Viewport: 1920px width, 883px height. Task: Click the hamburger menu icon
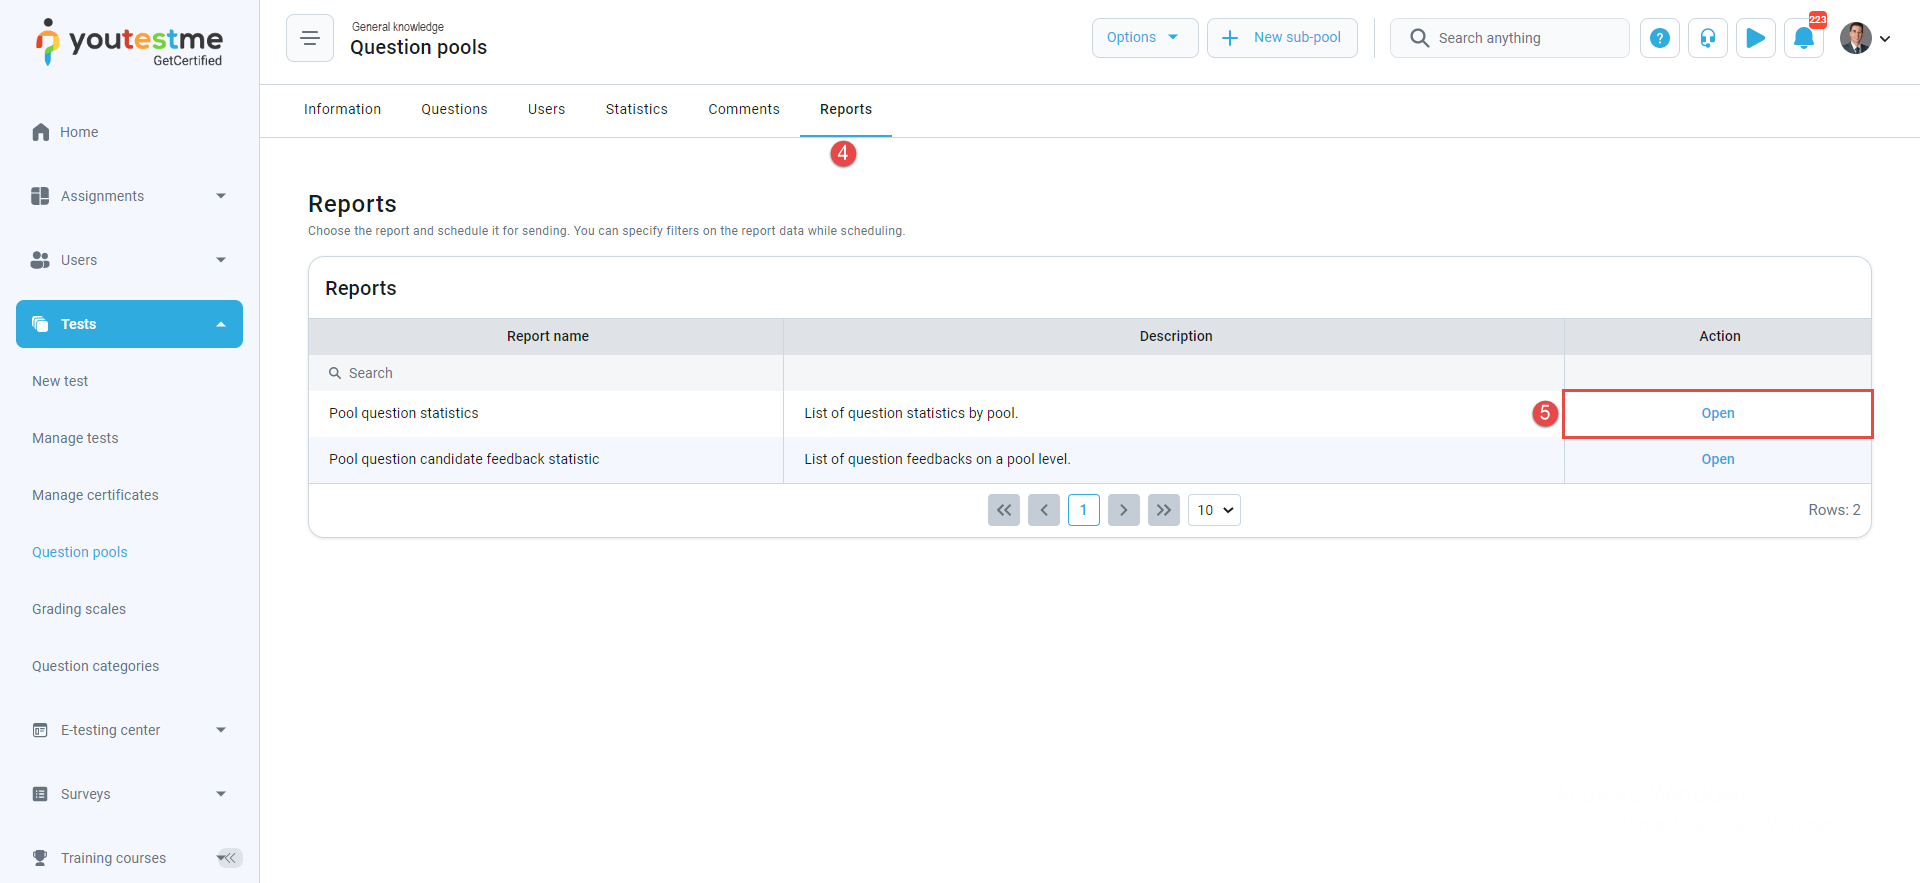310,38
